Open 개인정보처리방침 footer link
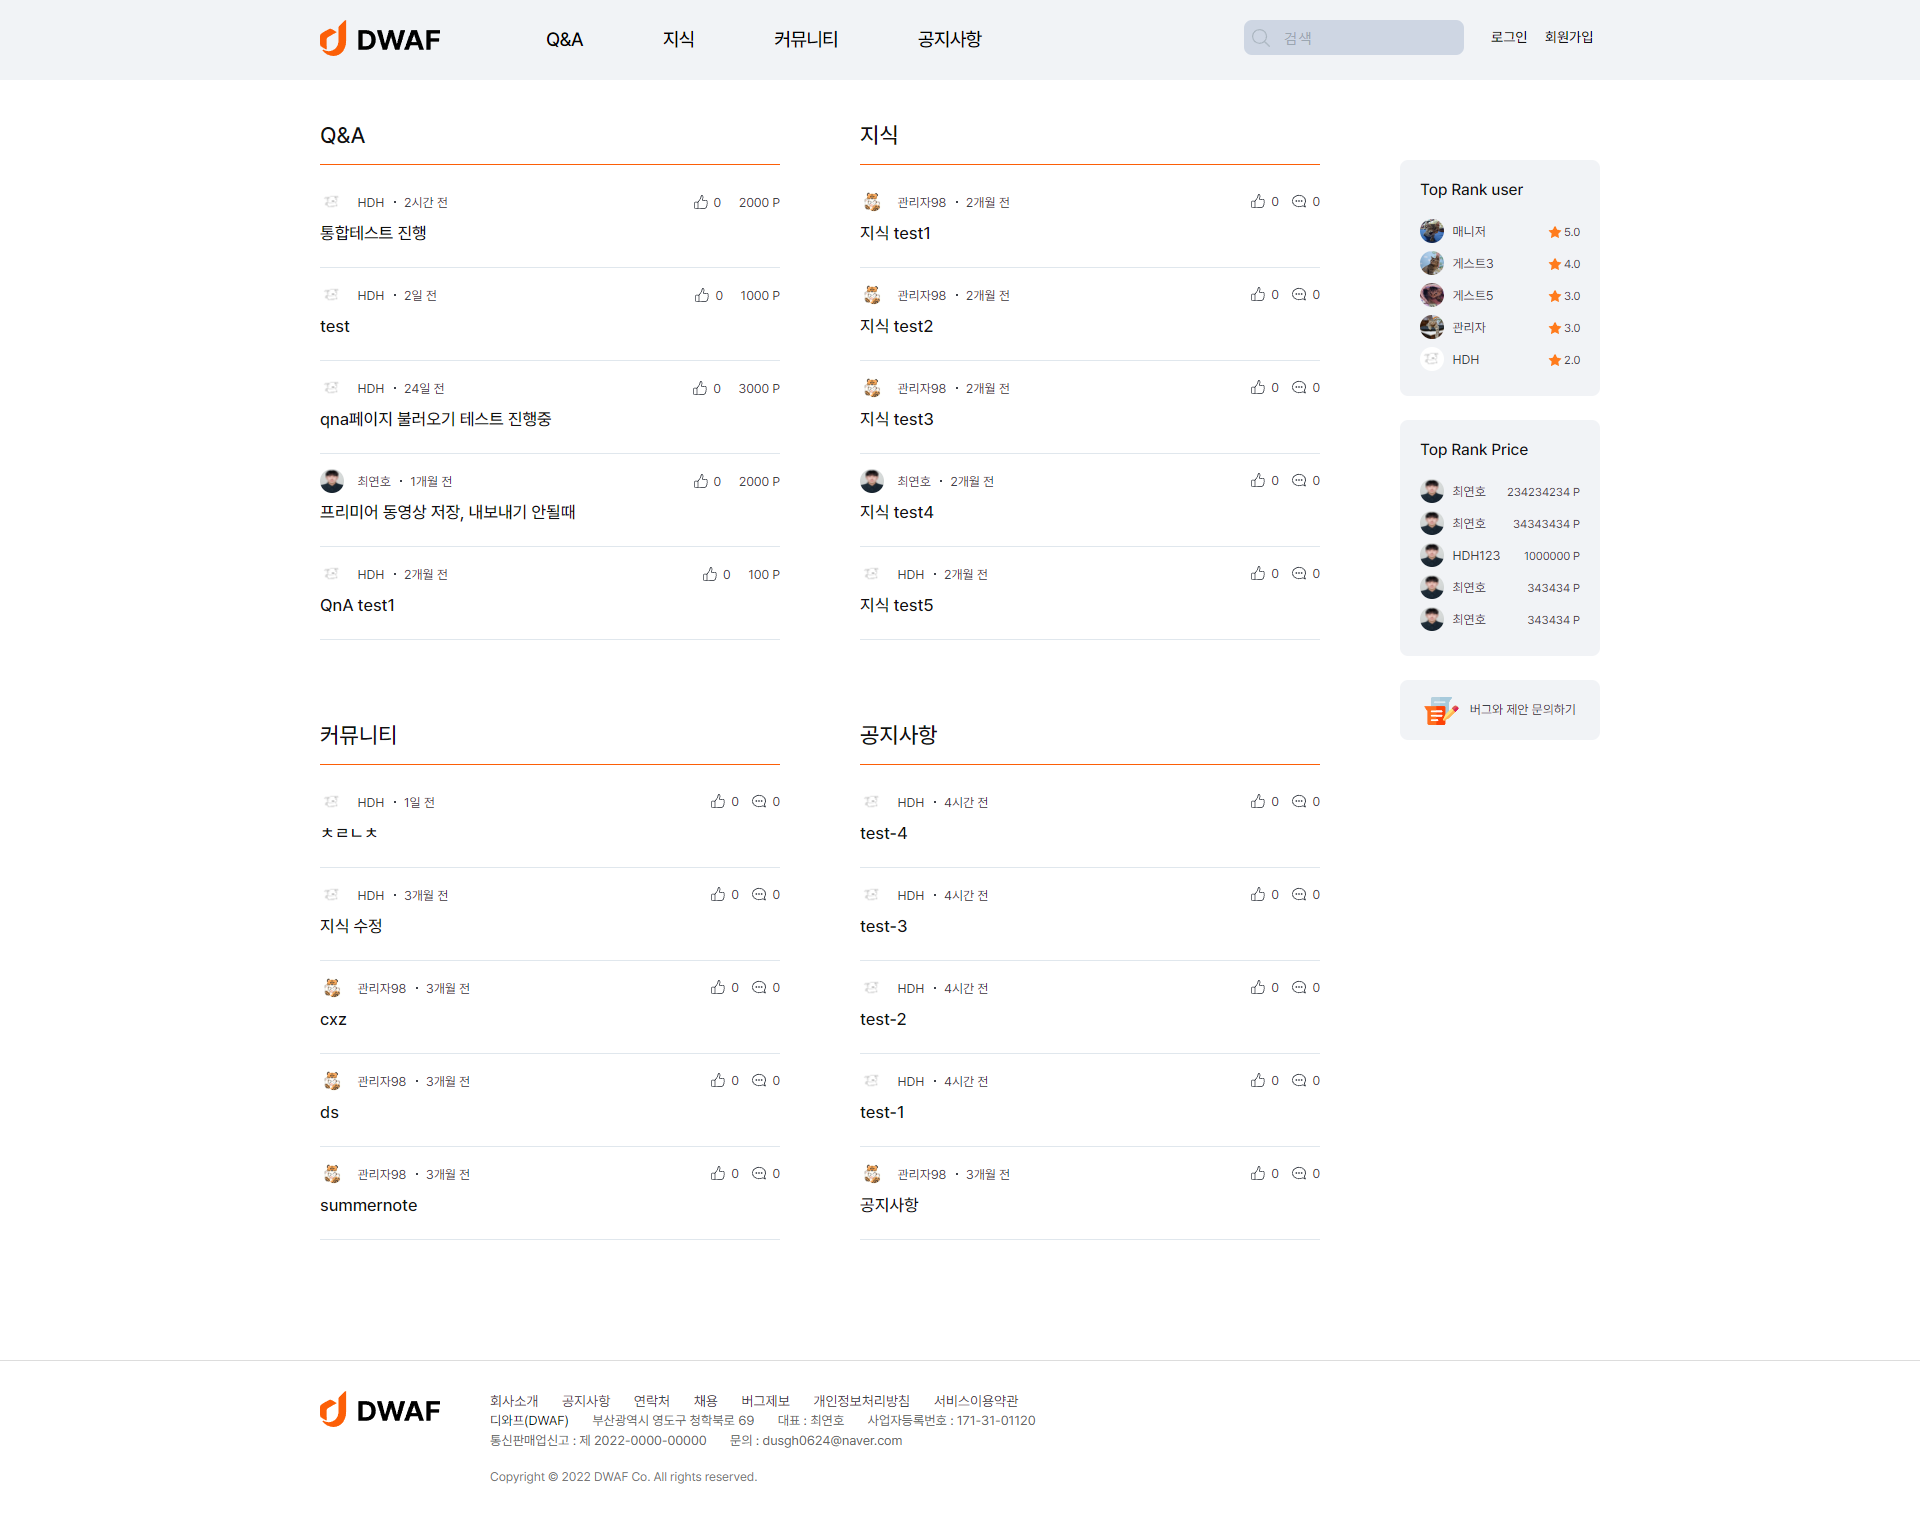1920x1537 pixels. (861, 1401)
